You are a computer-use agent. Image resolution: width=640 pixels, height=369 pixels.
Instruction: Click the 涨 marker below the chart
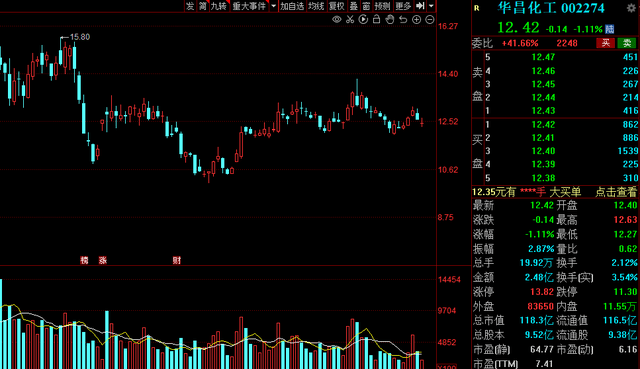[103, 260]
